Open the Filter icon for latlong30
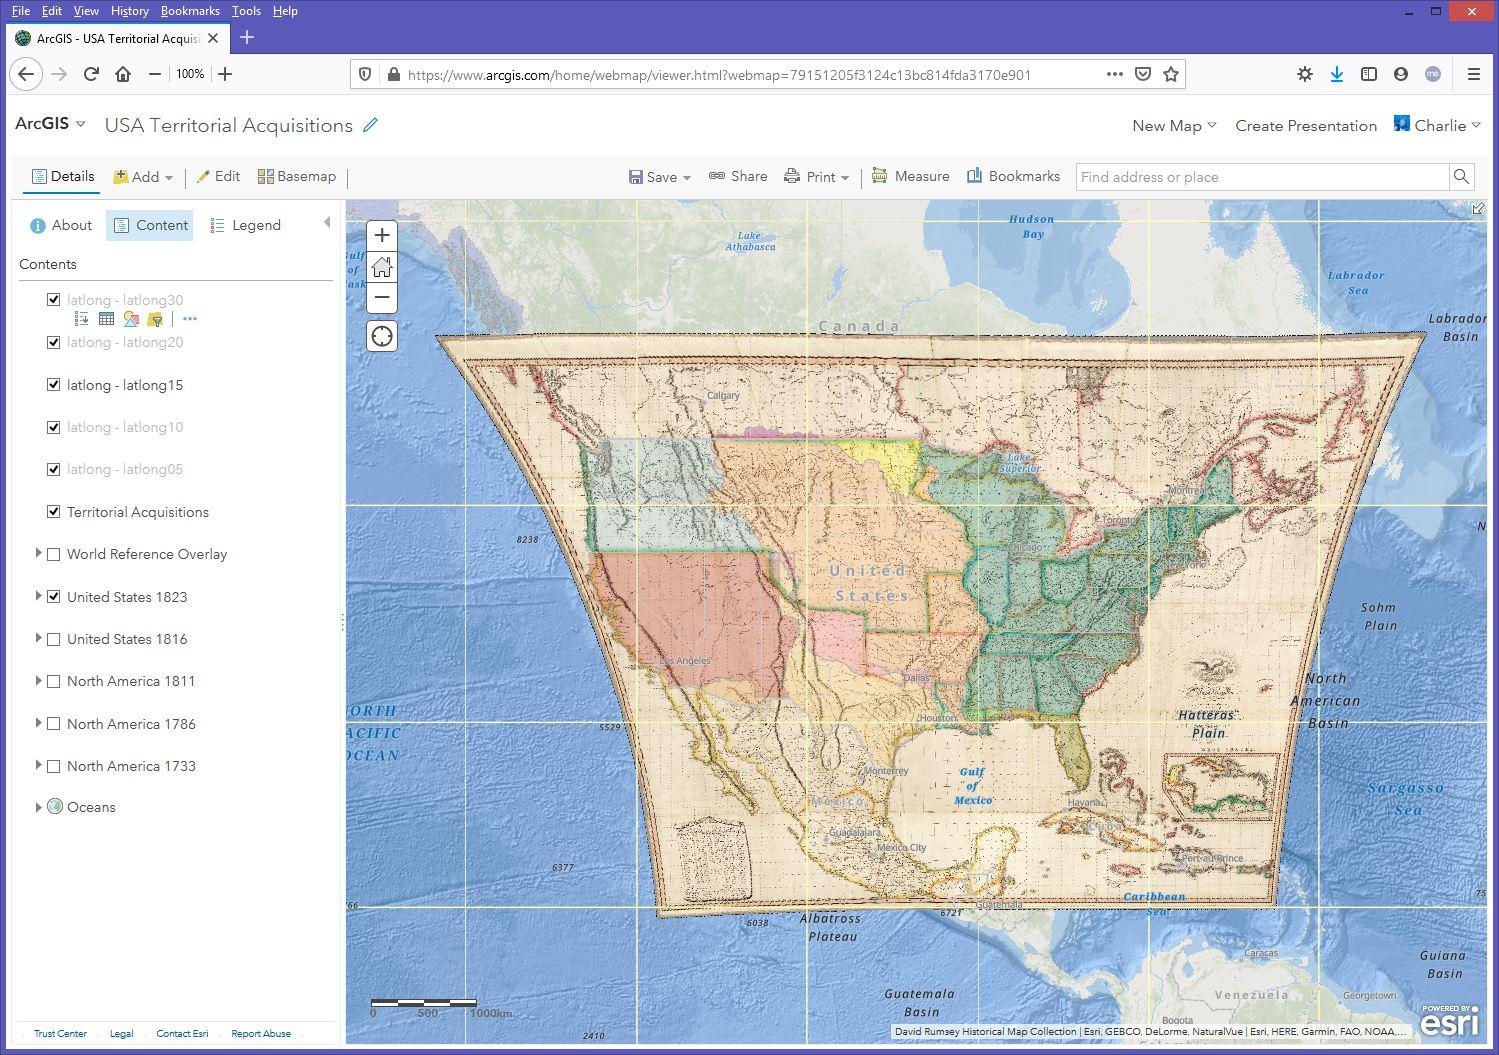1499x1055 pixels. click(155, 319)
